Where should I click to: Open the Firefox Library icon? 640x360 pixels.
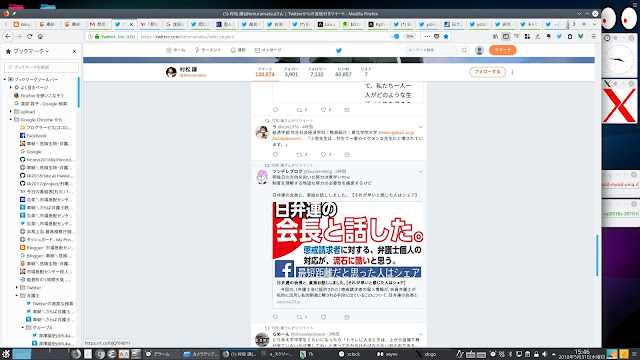[496, 36]
